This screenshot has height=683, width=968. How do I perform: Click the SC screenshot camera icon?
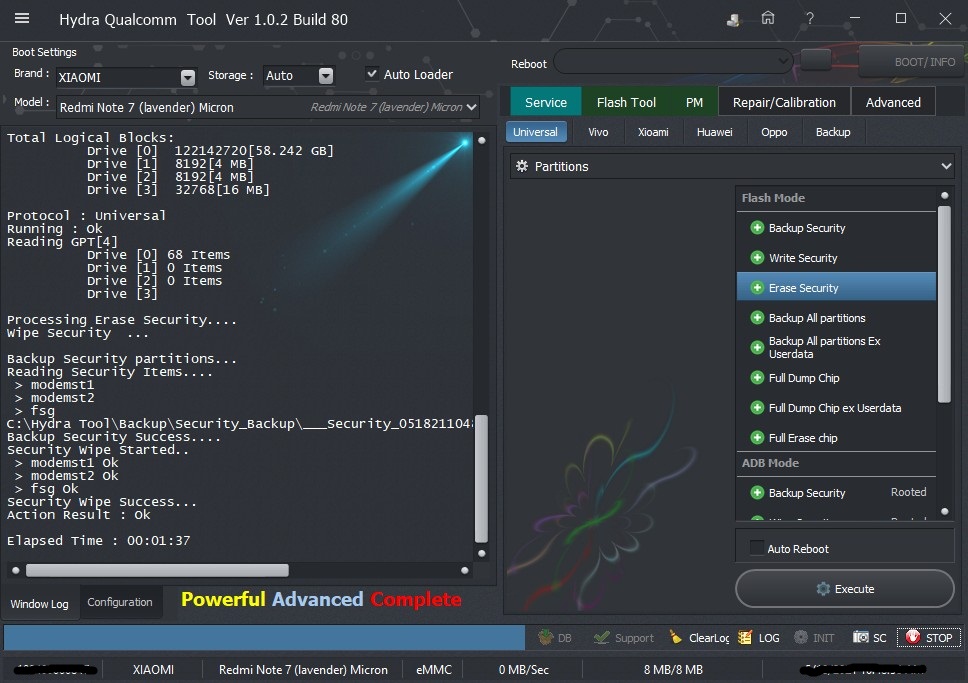tap(861, 637)
